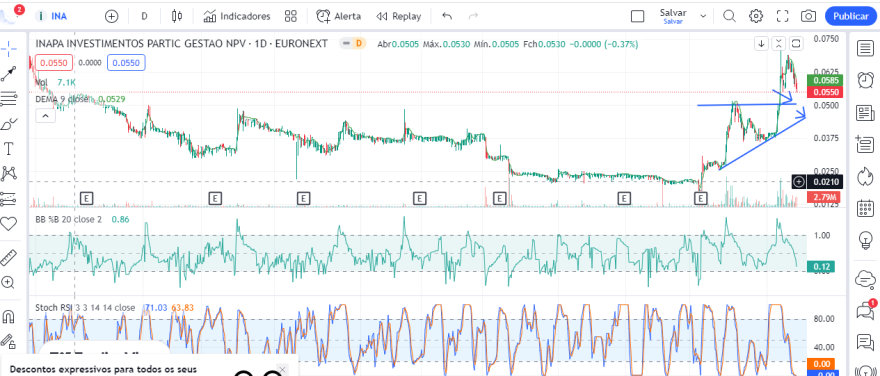Open the data window list icon
Image resolution: width=880 pixels, height=376 pixels.
(865, 145)
